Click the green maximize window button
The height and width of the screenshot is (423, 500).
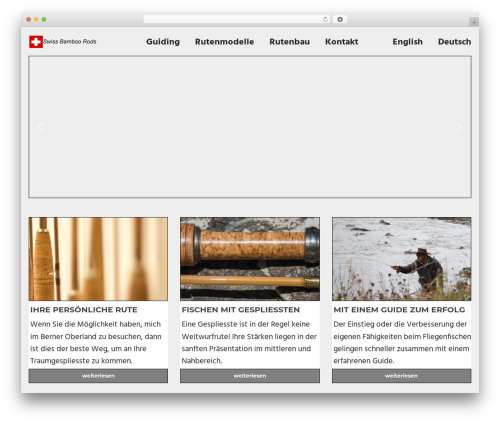tap(44, 20)
